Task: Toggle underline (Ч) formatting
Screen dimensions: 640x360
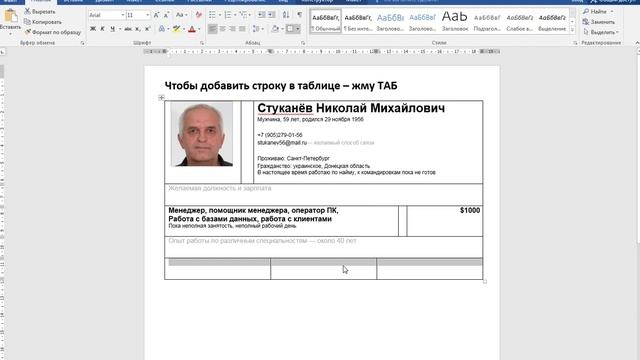Action: click(112, 29)
